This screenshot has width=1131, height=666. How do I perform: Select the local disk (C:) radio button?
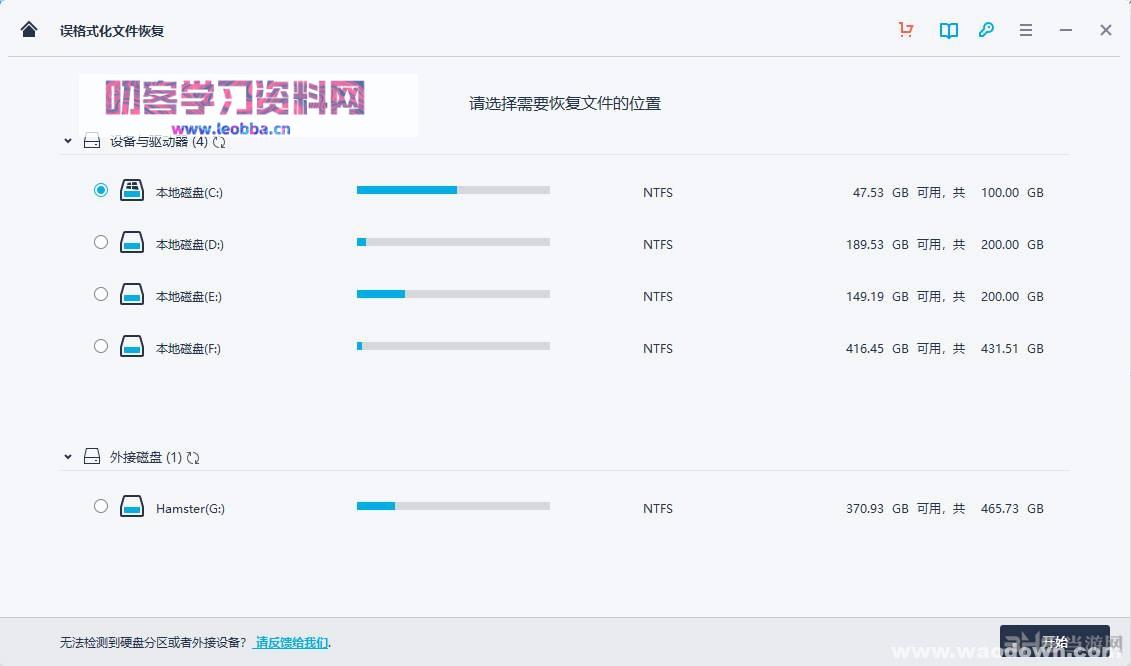coord(101,190)
